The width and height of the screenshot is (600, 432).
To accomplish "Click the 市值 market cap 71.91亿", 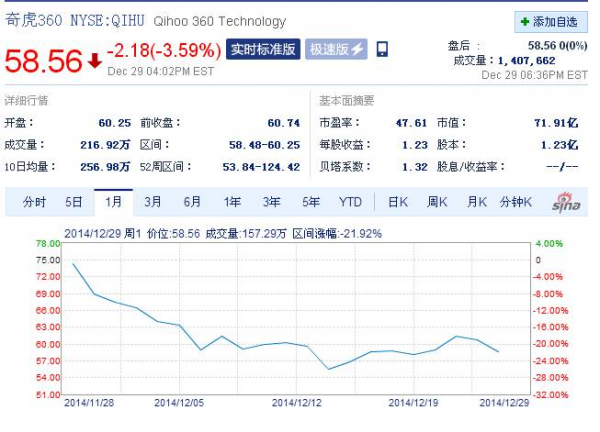I will [x=556, y=123].
